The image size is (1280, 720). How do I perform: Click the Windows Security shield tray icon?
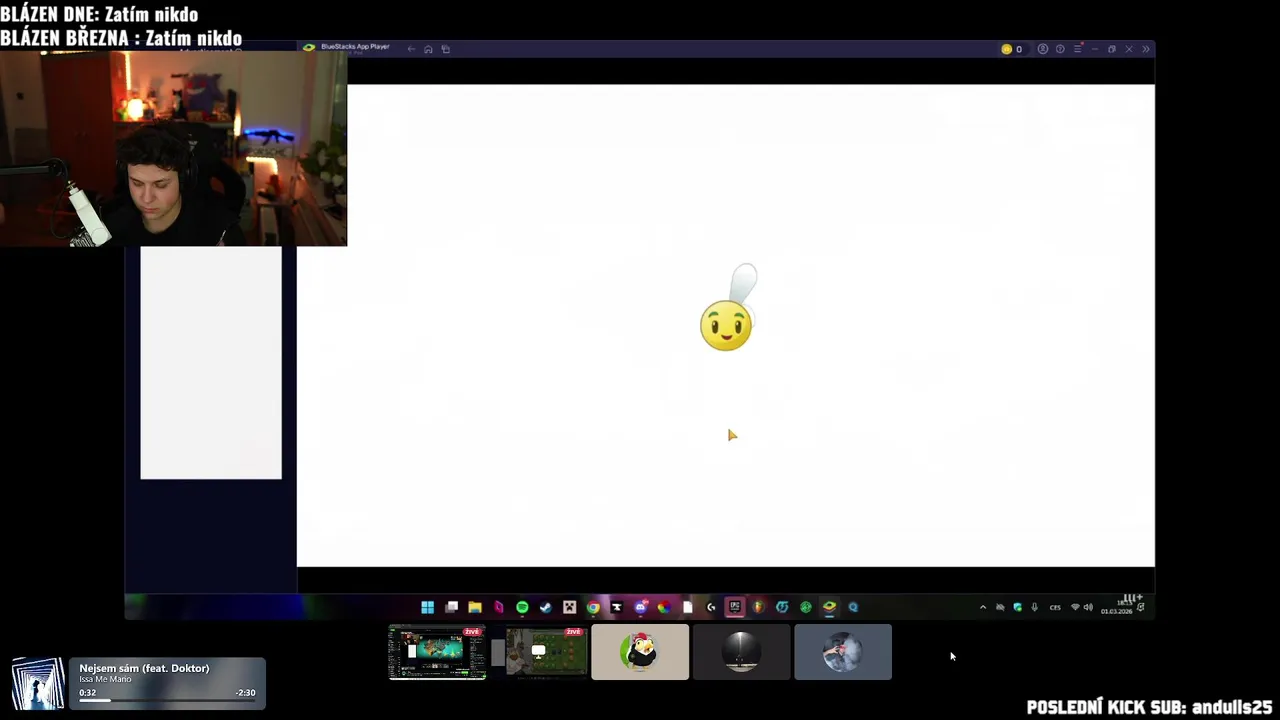(x=1017, y=607)
